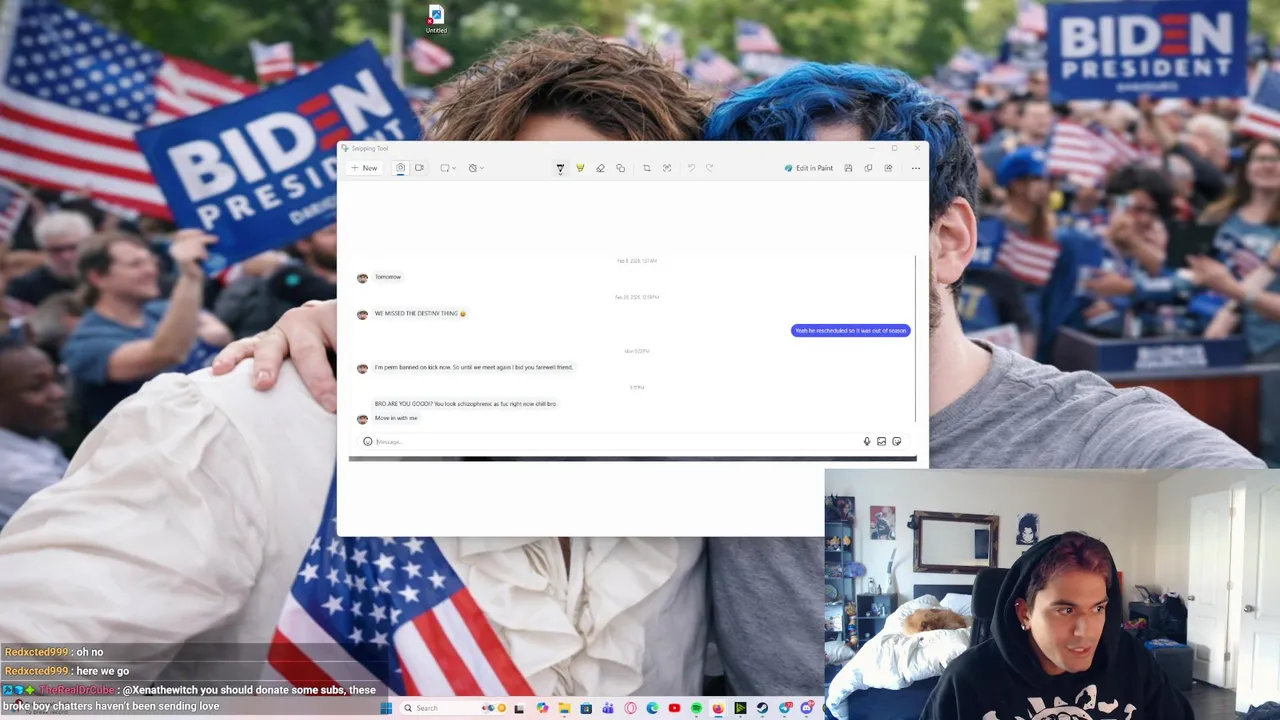Image resolution: width=1280 pixels, height=720 pixels.
Task: Share the snip from toolbar
Action: coord(888,168)
